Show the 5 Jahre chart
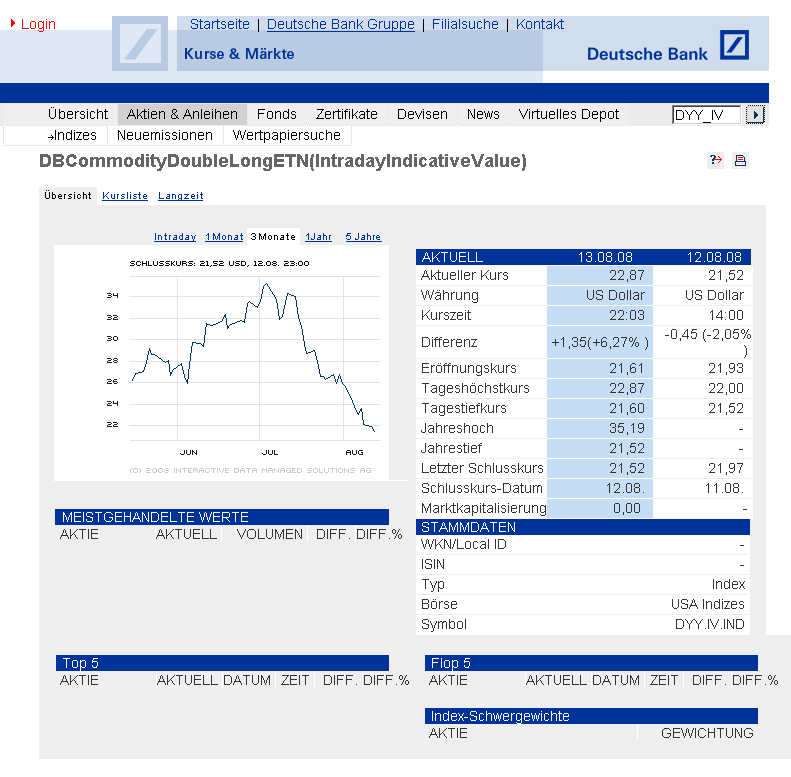 [363, 237]
